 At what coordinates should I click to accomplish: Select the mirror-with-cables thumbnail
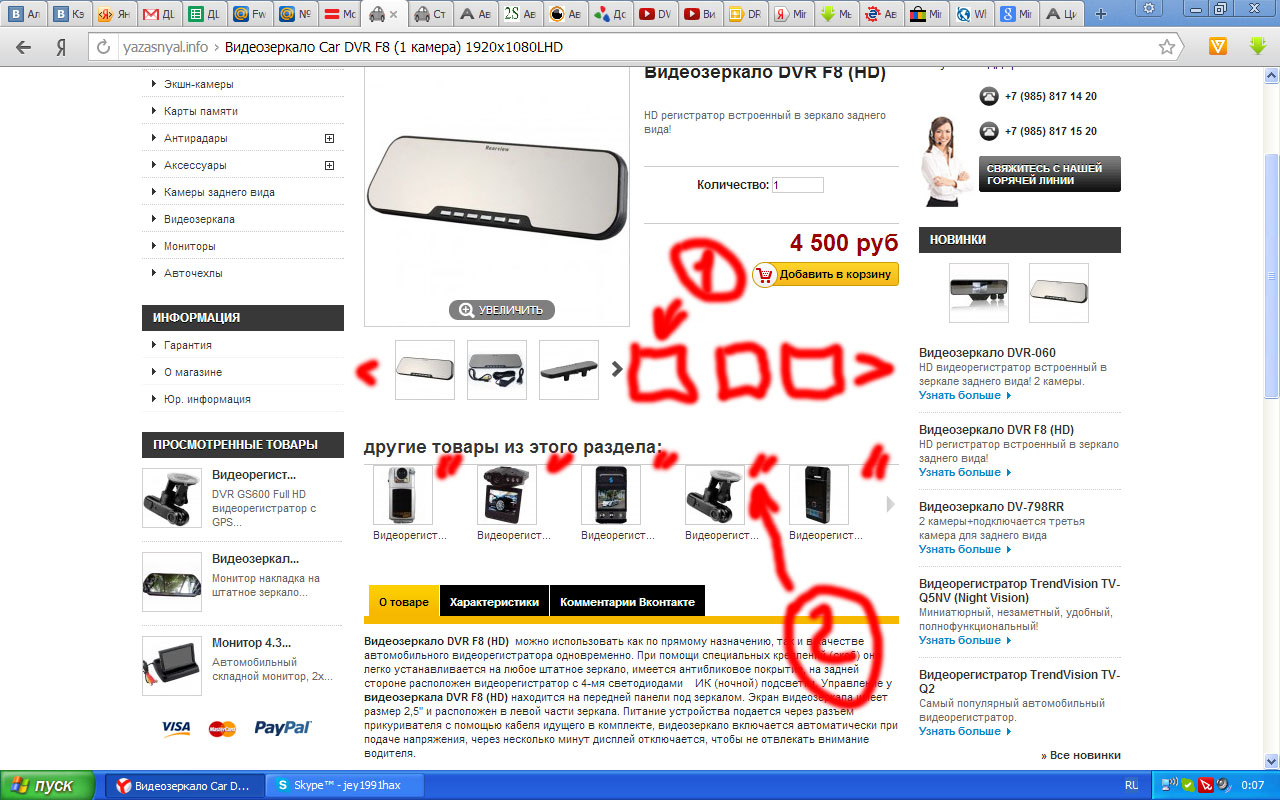click(497, 370)
